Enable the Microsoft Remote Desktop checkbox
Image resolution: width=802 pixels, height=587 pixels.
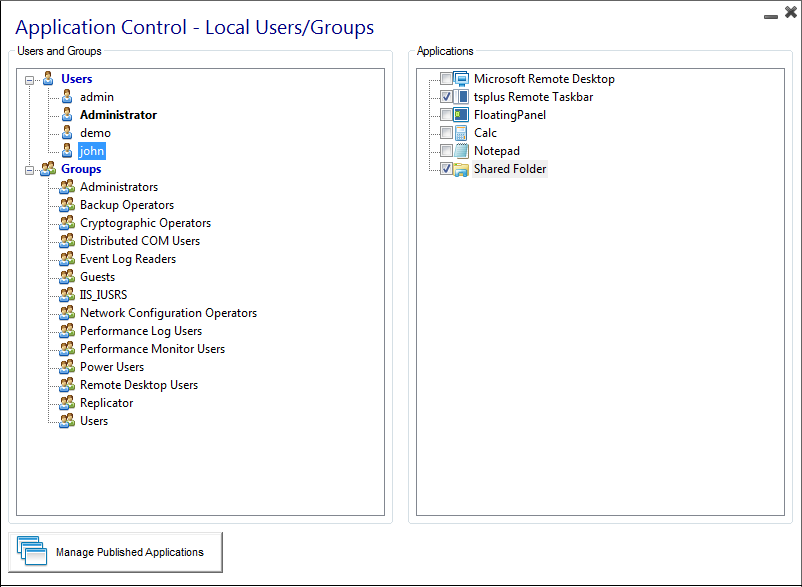(446, 79)
